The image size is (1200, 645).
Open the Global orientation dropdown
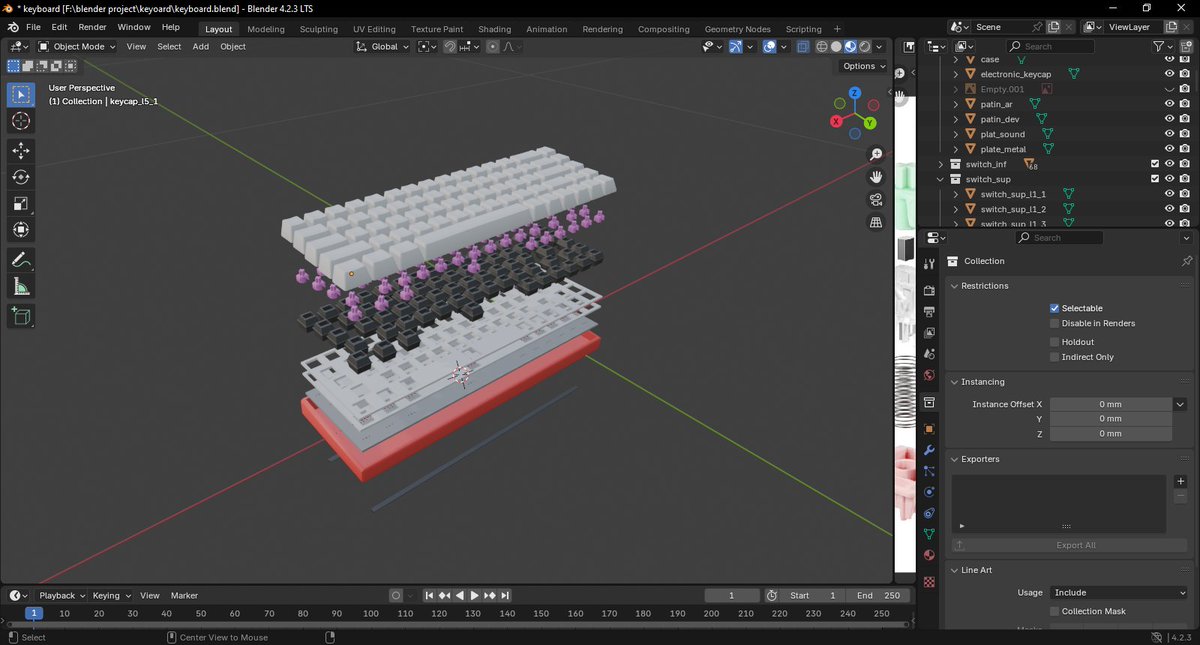click(x=383, y=46)
